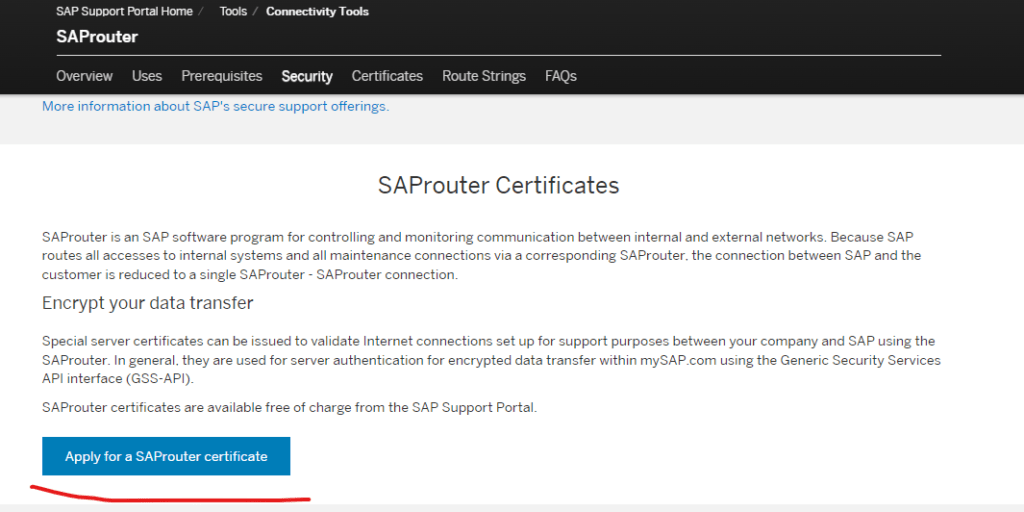1024x512 pixels.
Task: Open the Route Strings tab
Action: [x=484, y=76]
